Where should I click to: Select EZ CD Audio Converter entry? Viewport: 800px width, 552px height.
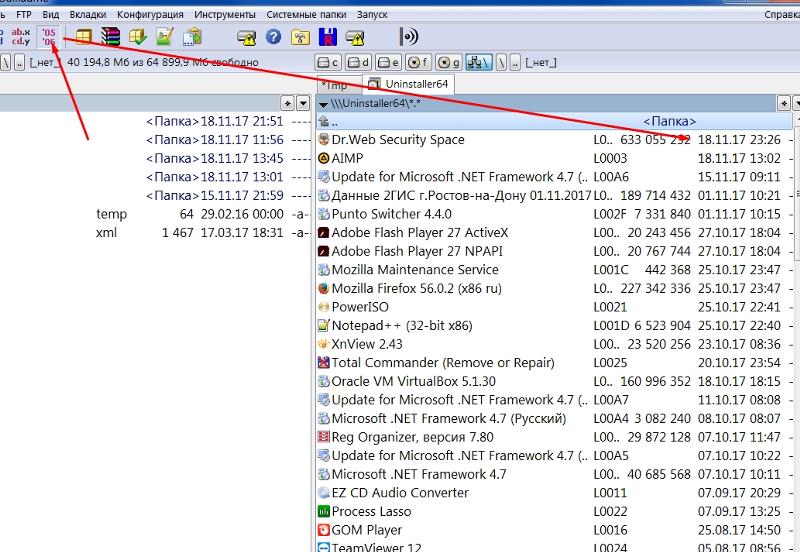(x=554, y=493)
